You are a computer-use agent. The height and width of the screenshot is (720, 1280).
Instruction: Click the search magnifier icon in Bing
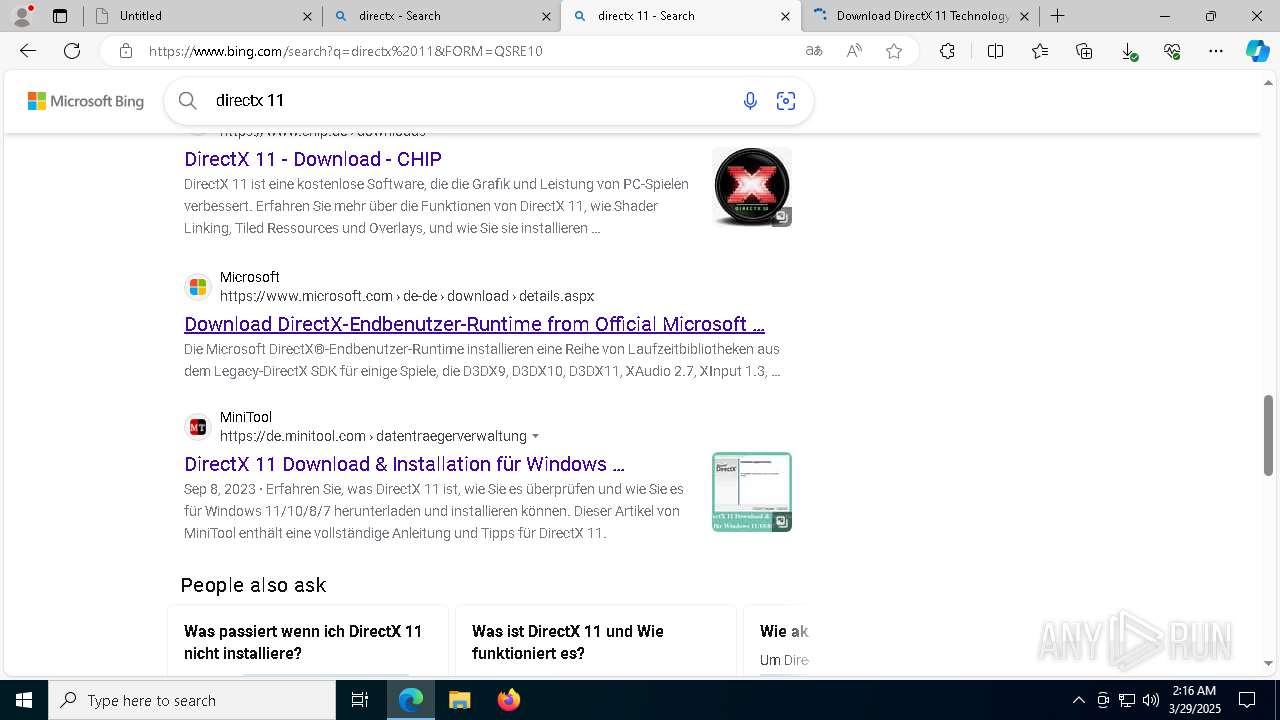(x=187, y=100)
